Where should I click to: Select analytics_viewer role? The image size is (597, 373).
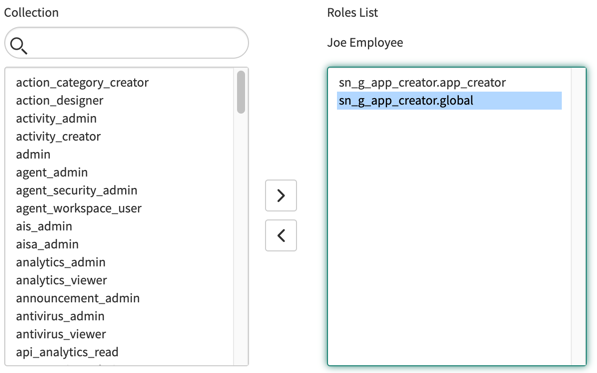[x=61, y=280]
